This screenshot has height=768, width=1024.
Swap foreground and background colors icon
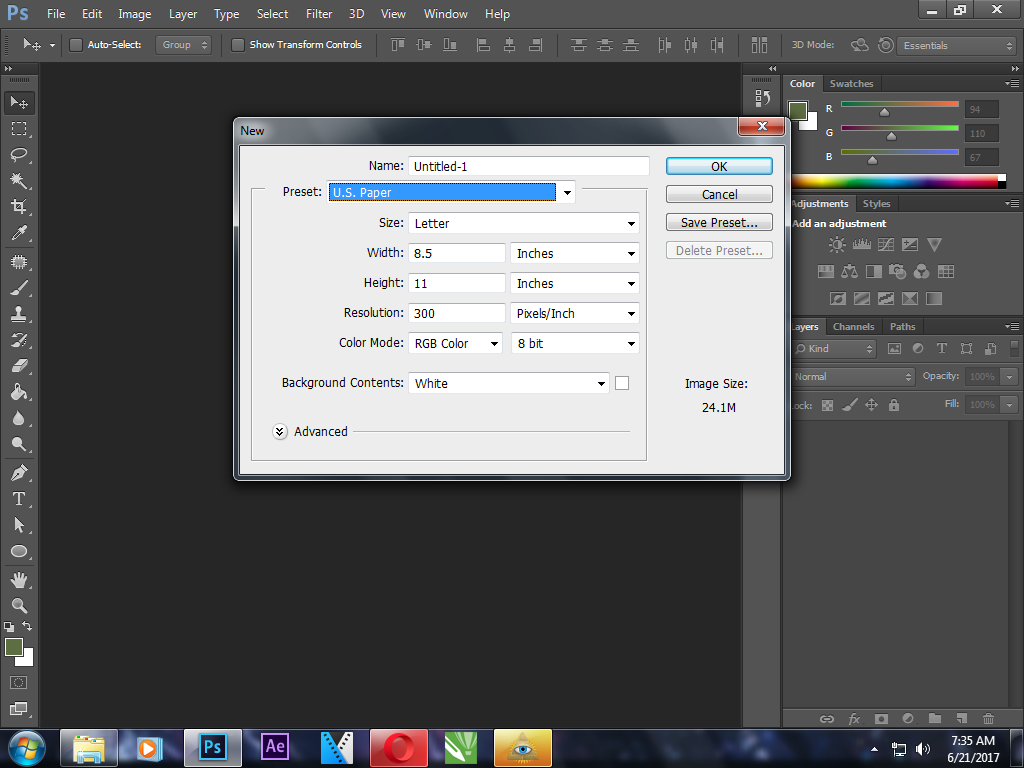(27, 626)
